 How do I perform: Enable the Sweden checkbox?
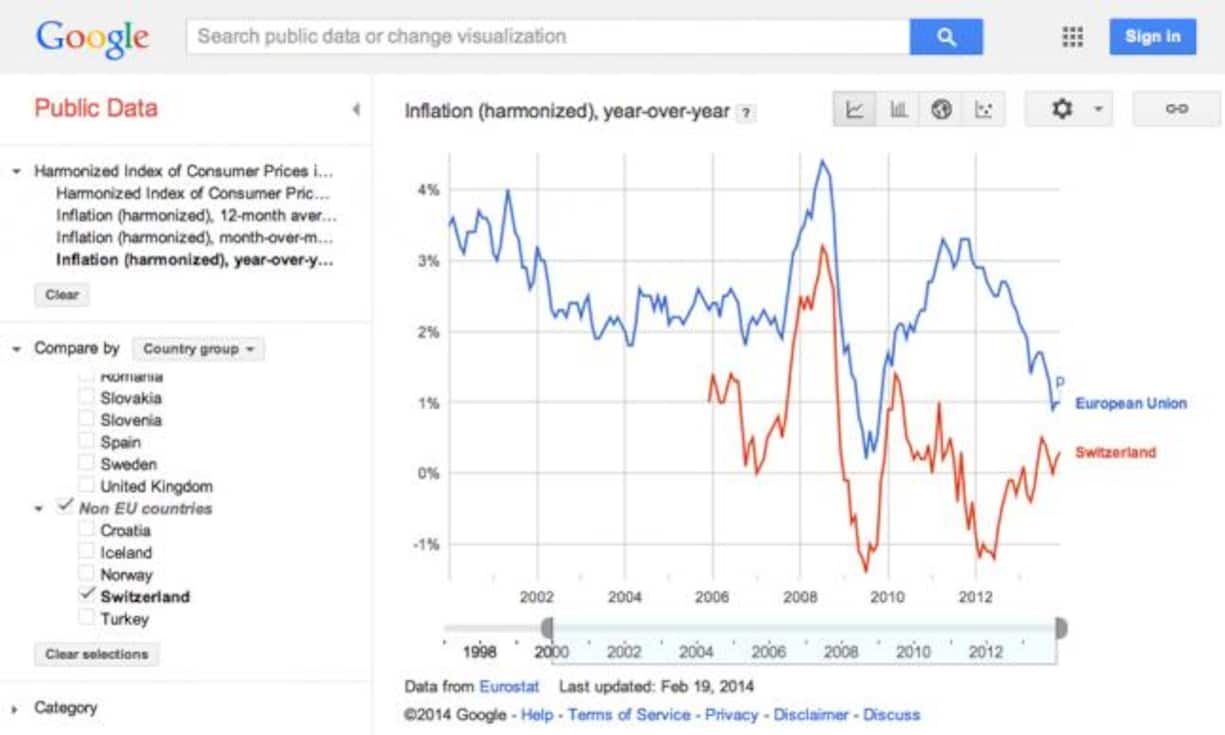pyautogui.click(x=87, y=464)
